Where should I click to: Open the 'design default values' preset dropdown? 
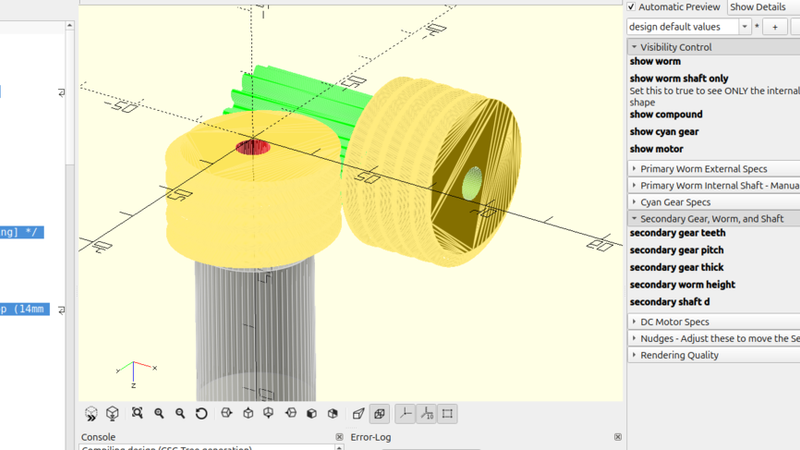pos(746,27)
